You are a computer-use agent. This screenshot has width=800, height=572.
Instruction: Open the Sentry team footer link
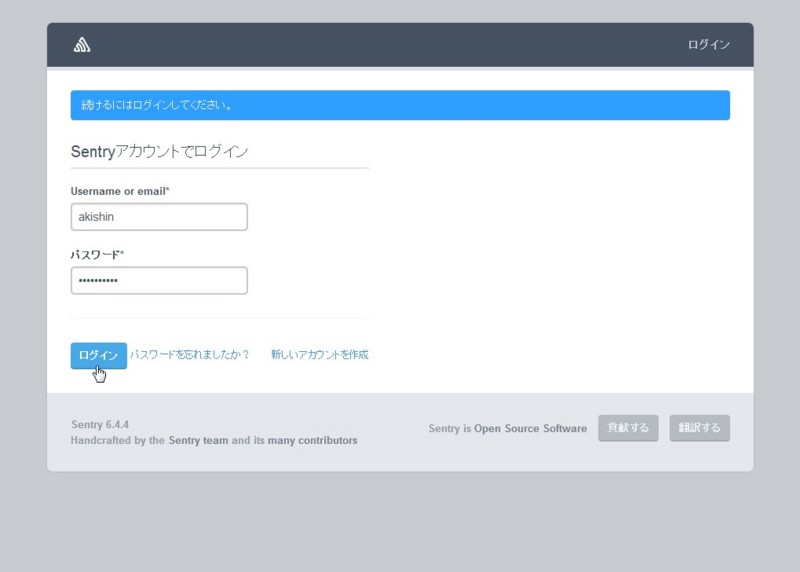click(198, 440)
